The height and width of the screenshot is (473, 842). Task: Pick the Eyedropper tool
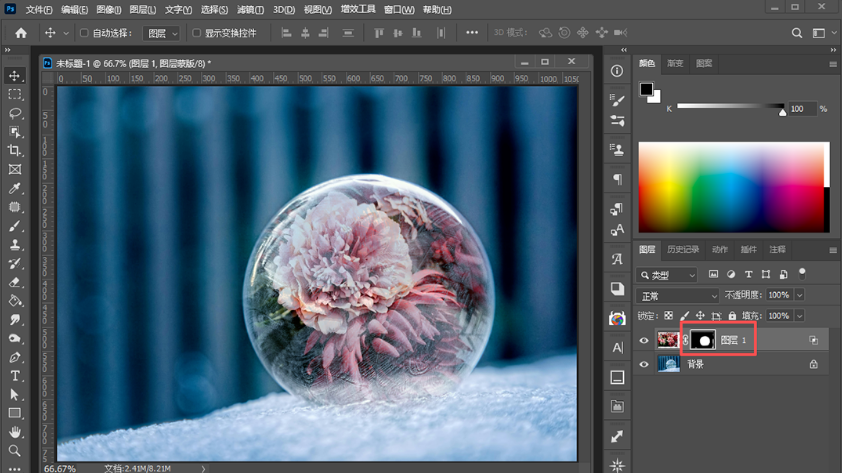click(x=14, y=188)
